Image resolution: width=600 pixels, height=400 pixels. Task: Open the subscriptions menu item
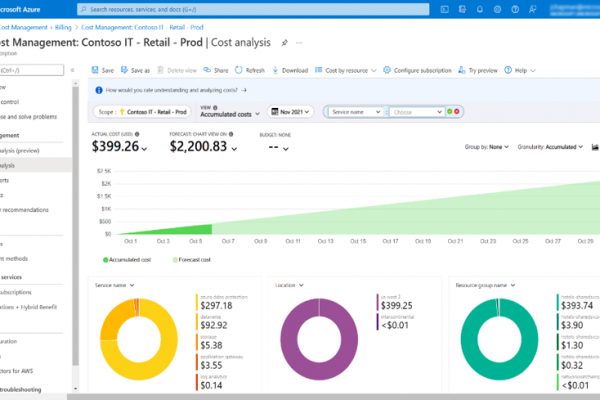point(16,292)
